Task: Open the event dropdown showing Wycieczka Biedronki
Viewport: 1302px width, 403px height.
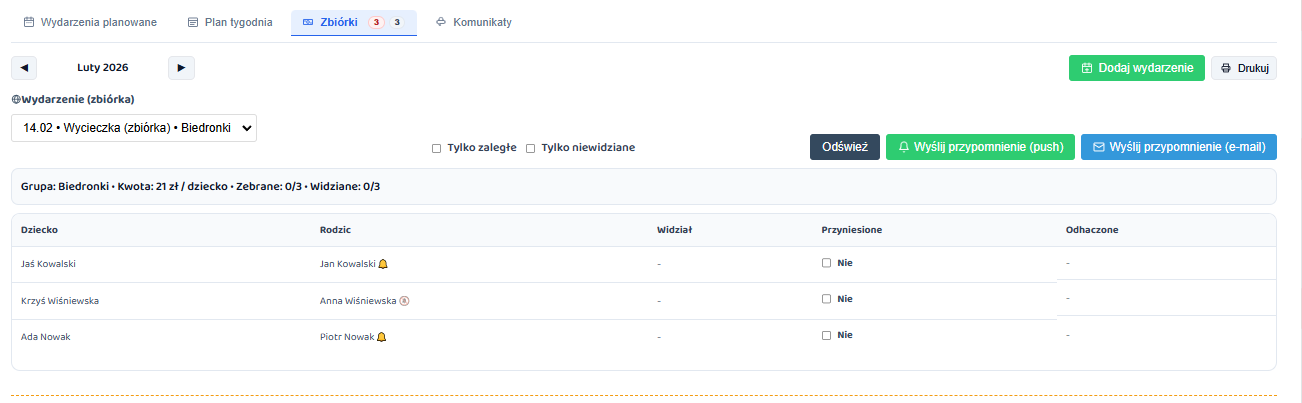Action: [134, 128]
